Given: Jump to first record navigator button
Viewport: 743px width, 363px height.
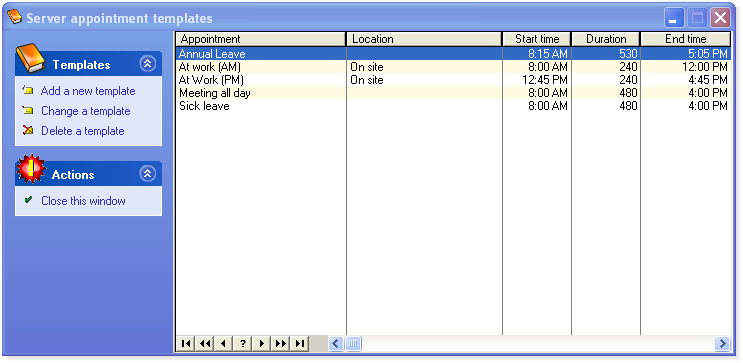Looking at the screenshot, I should point(186,343).
